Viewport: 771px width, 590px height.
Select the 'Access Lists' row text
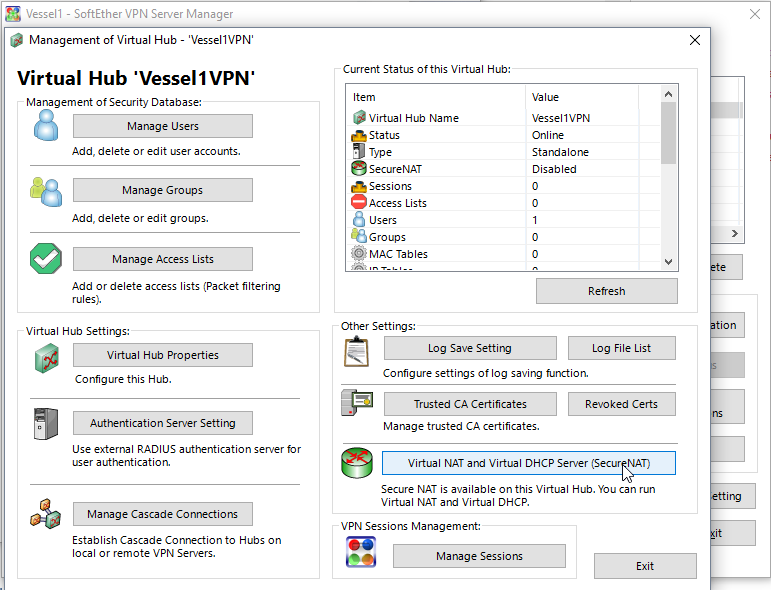[398, 203]
